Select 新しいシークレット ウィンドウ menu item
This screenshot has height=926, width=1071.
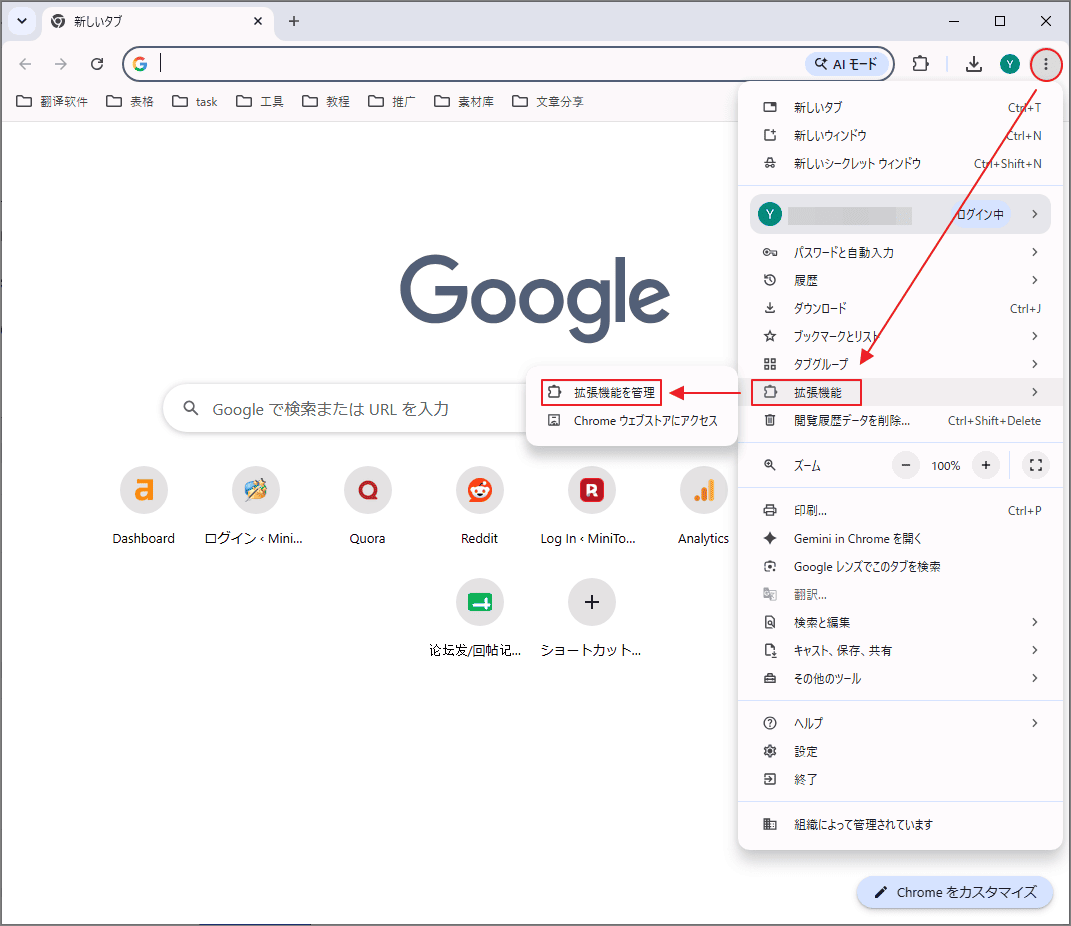click(x=901, y=163)
